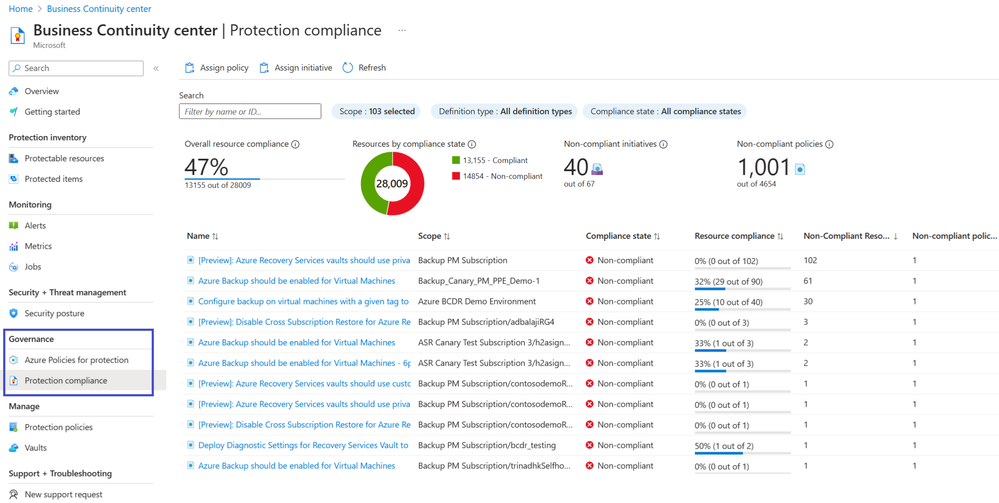The image size is (999, 503).
Task: Click the red Non-compliant donut segment
Action: pyautogui.click(x=413, y=185)
